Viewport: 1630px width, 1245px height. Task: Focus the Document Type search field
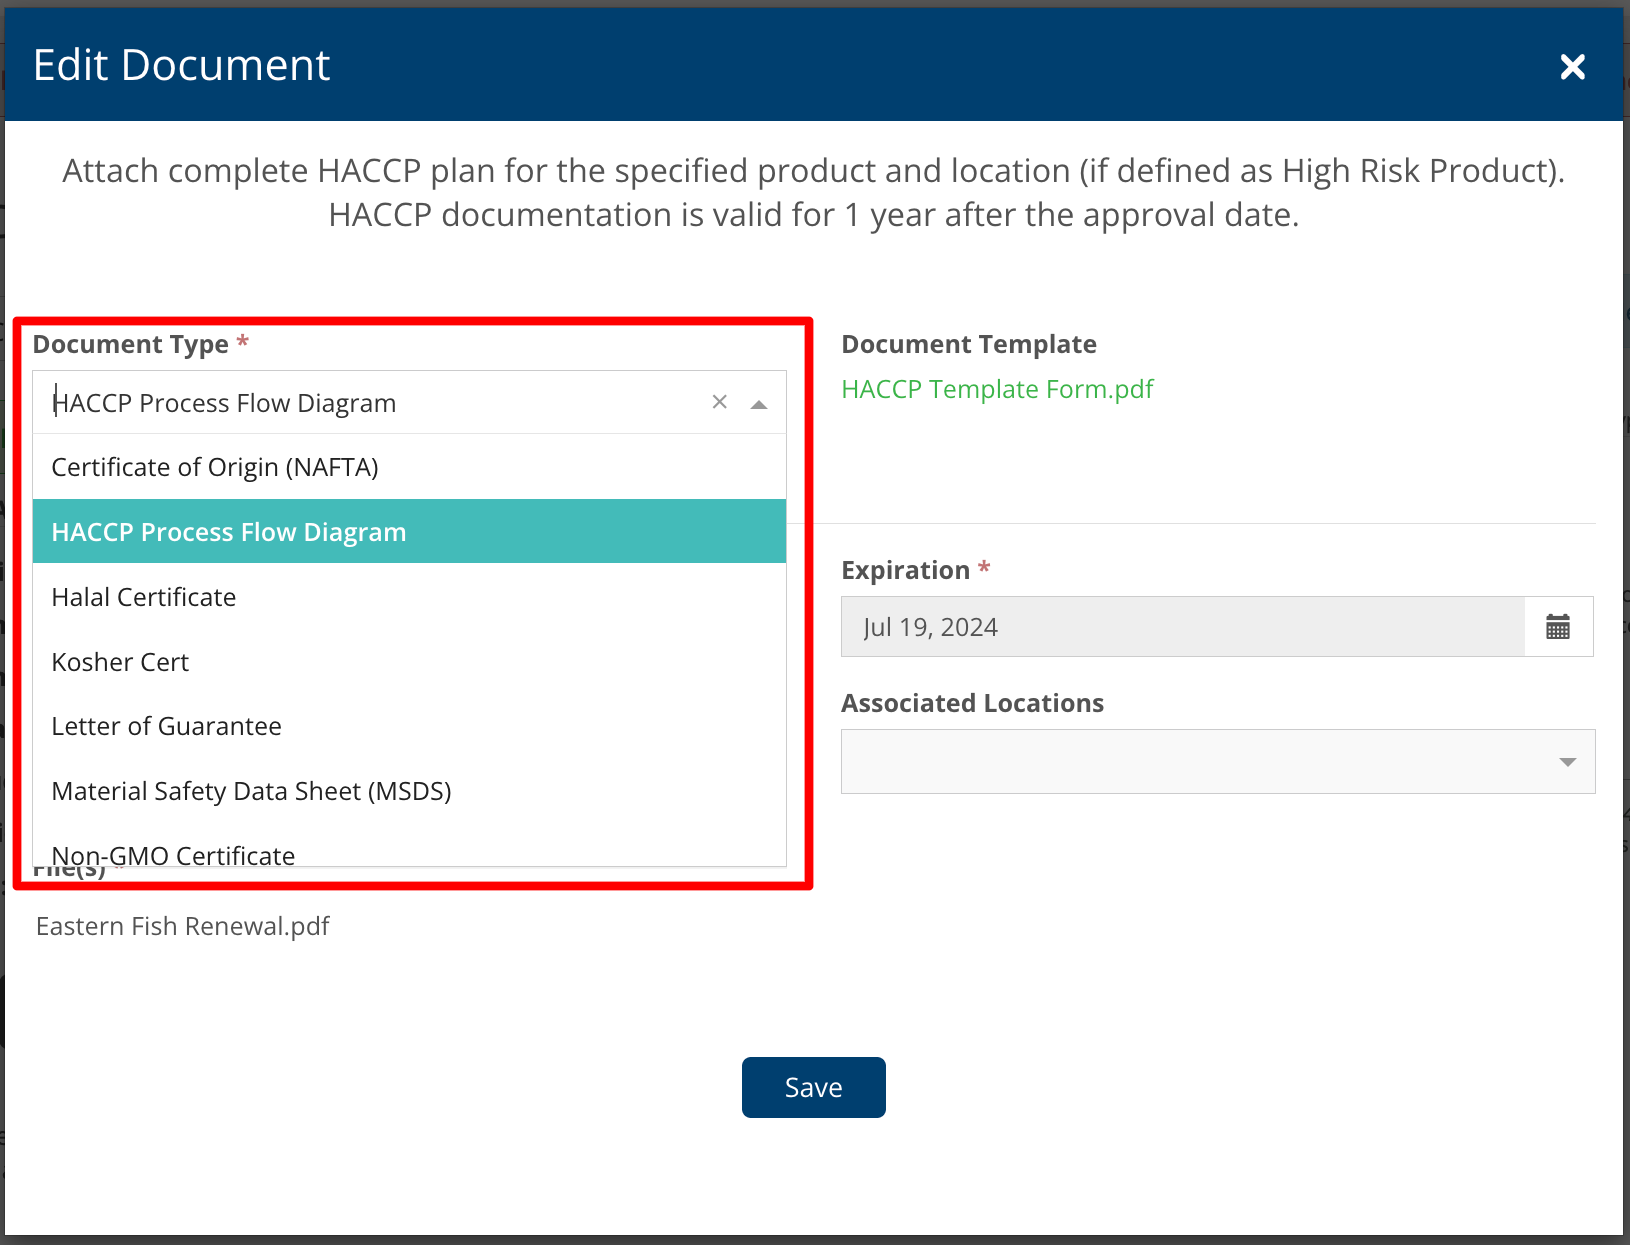(x=370, y=403)
